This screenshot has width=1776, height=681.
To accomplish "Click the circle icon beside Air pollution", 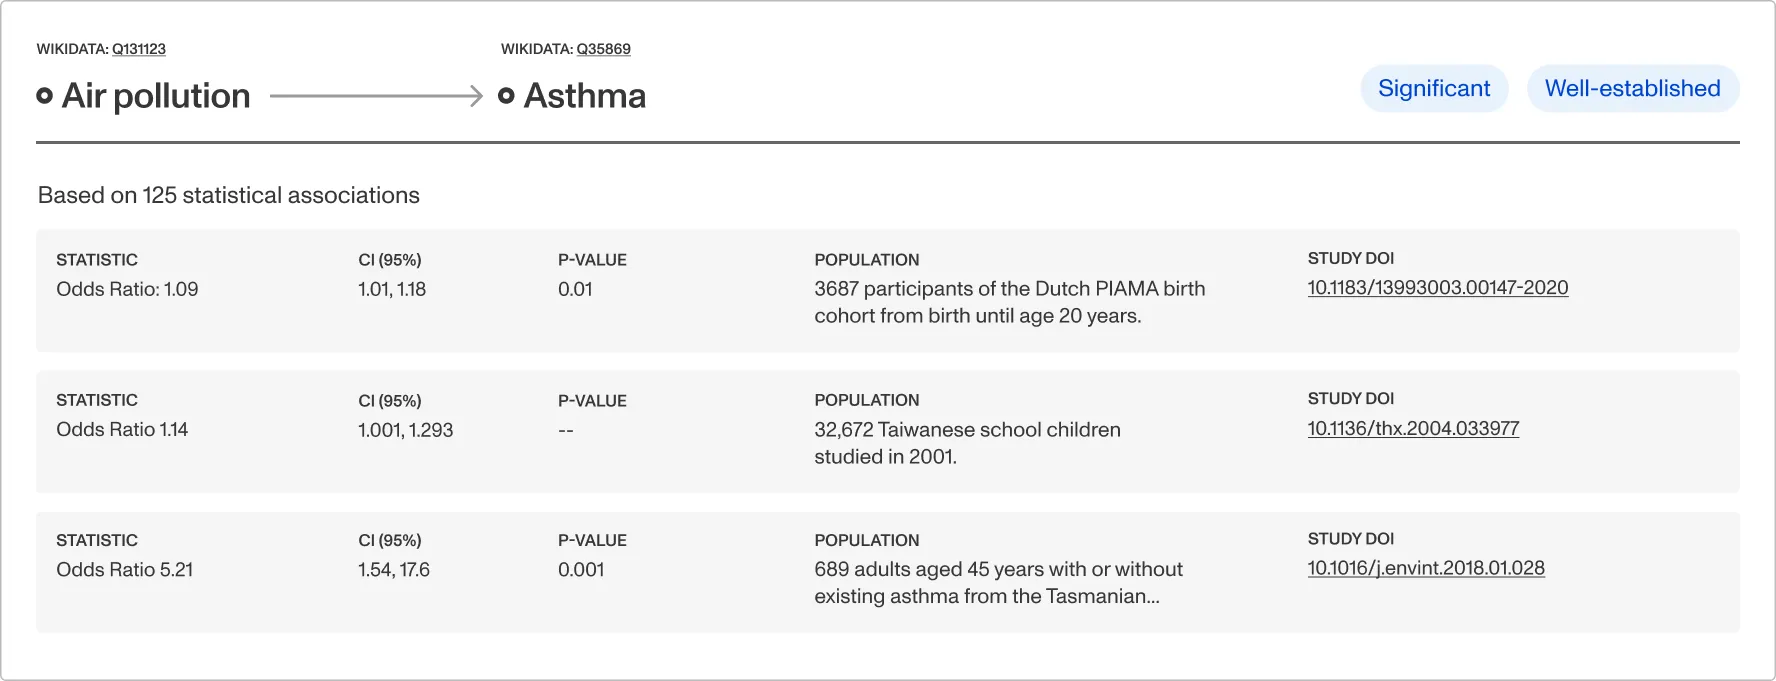I will [x=44, y=96].
